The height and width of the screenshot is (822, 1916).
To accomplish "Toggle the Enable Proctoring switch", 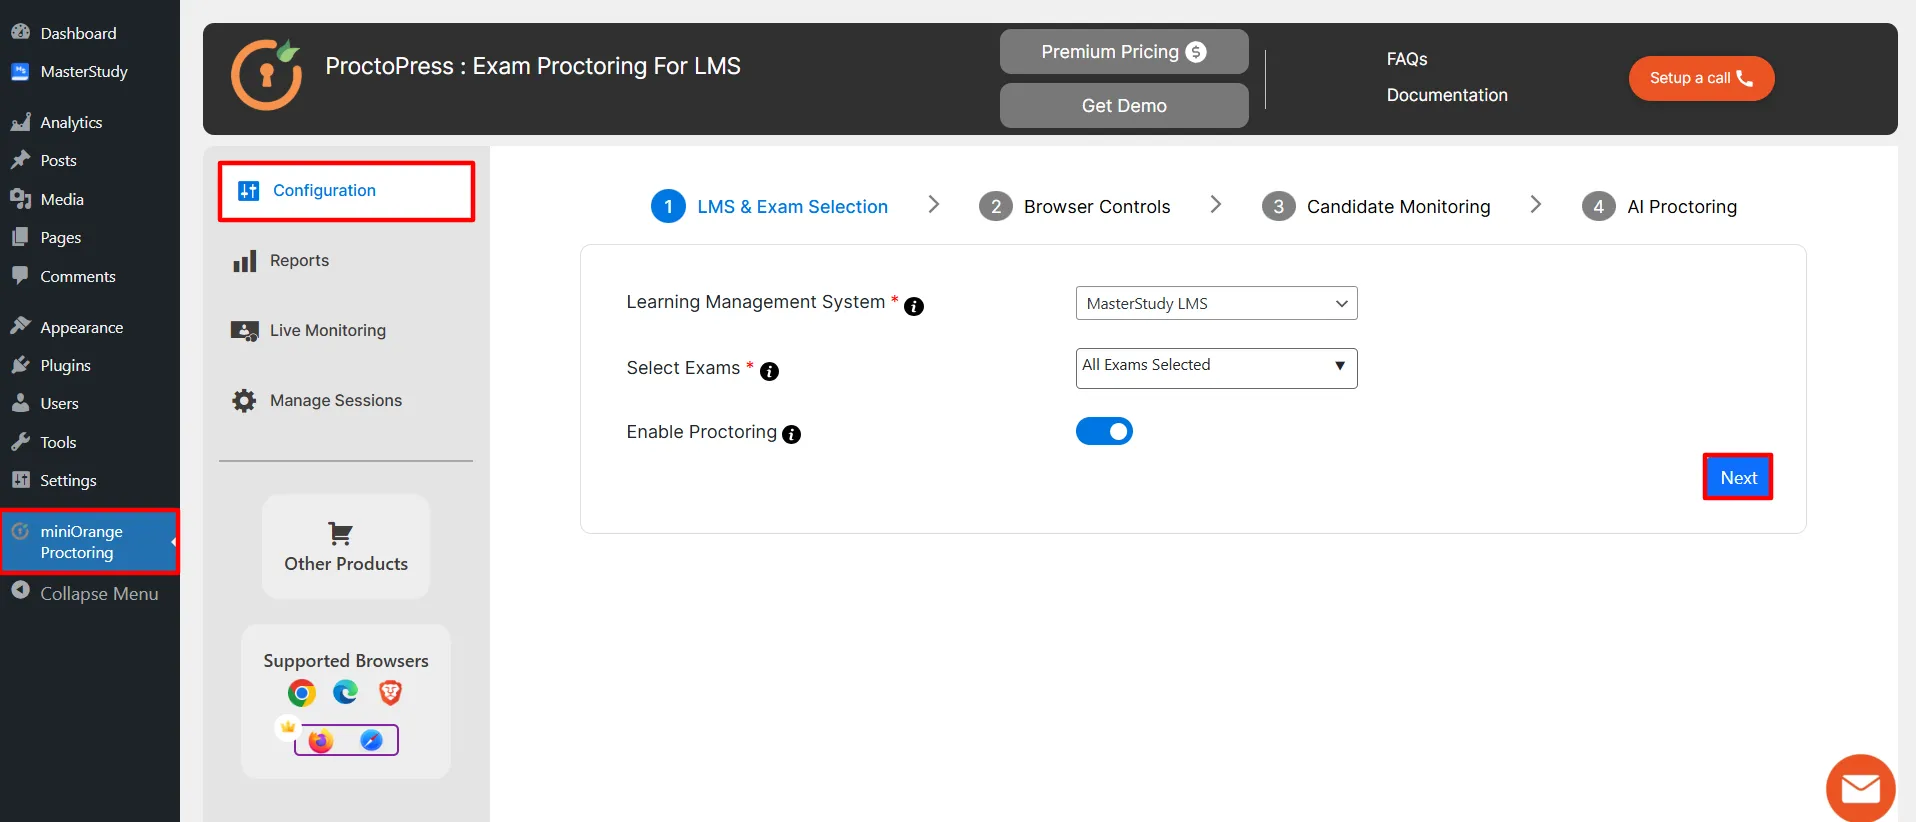I will point(1104,431).
